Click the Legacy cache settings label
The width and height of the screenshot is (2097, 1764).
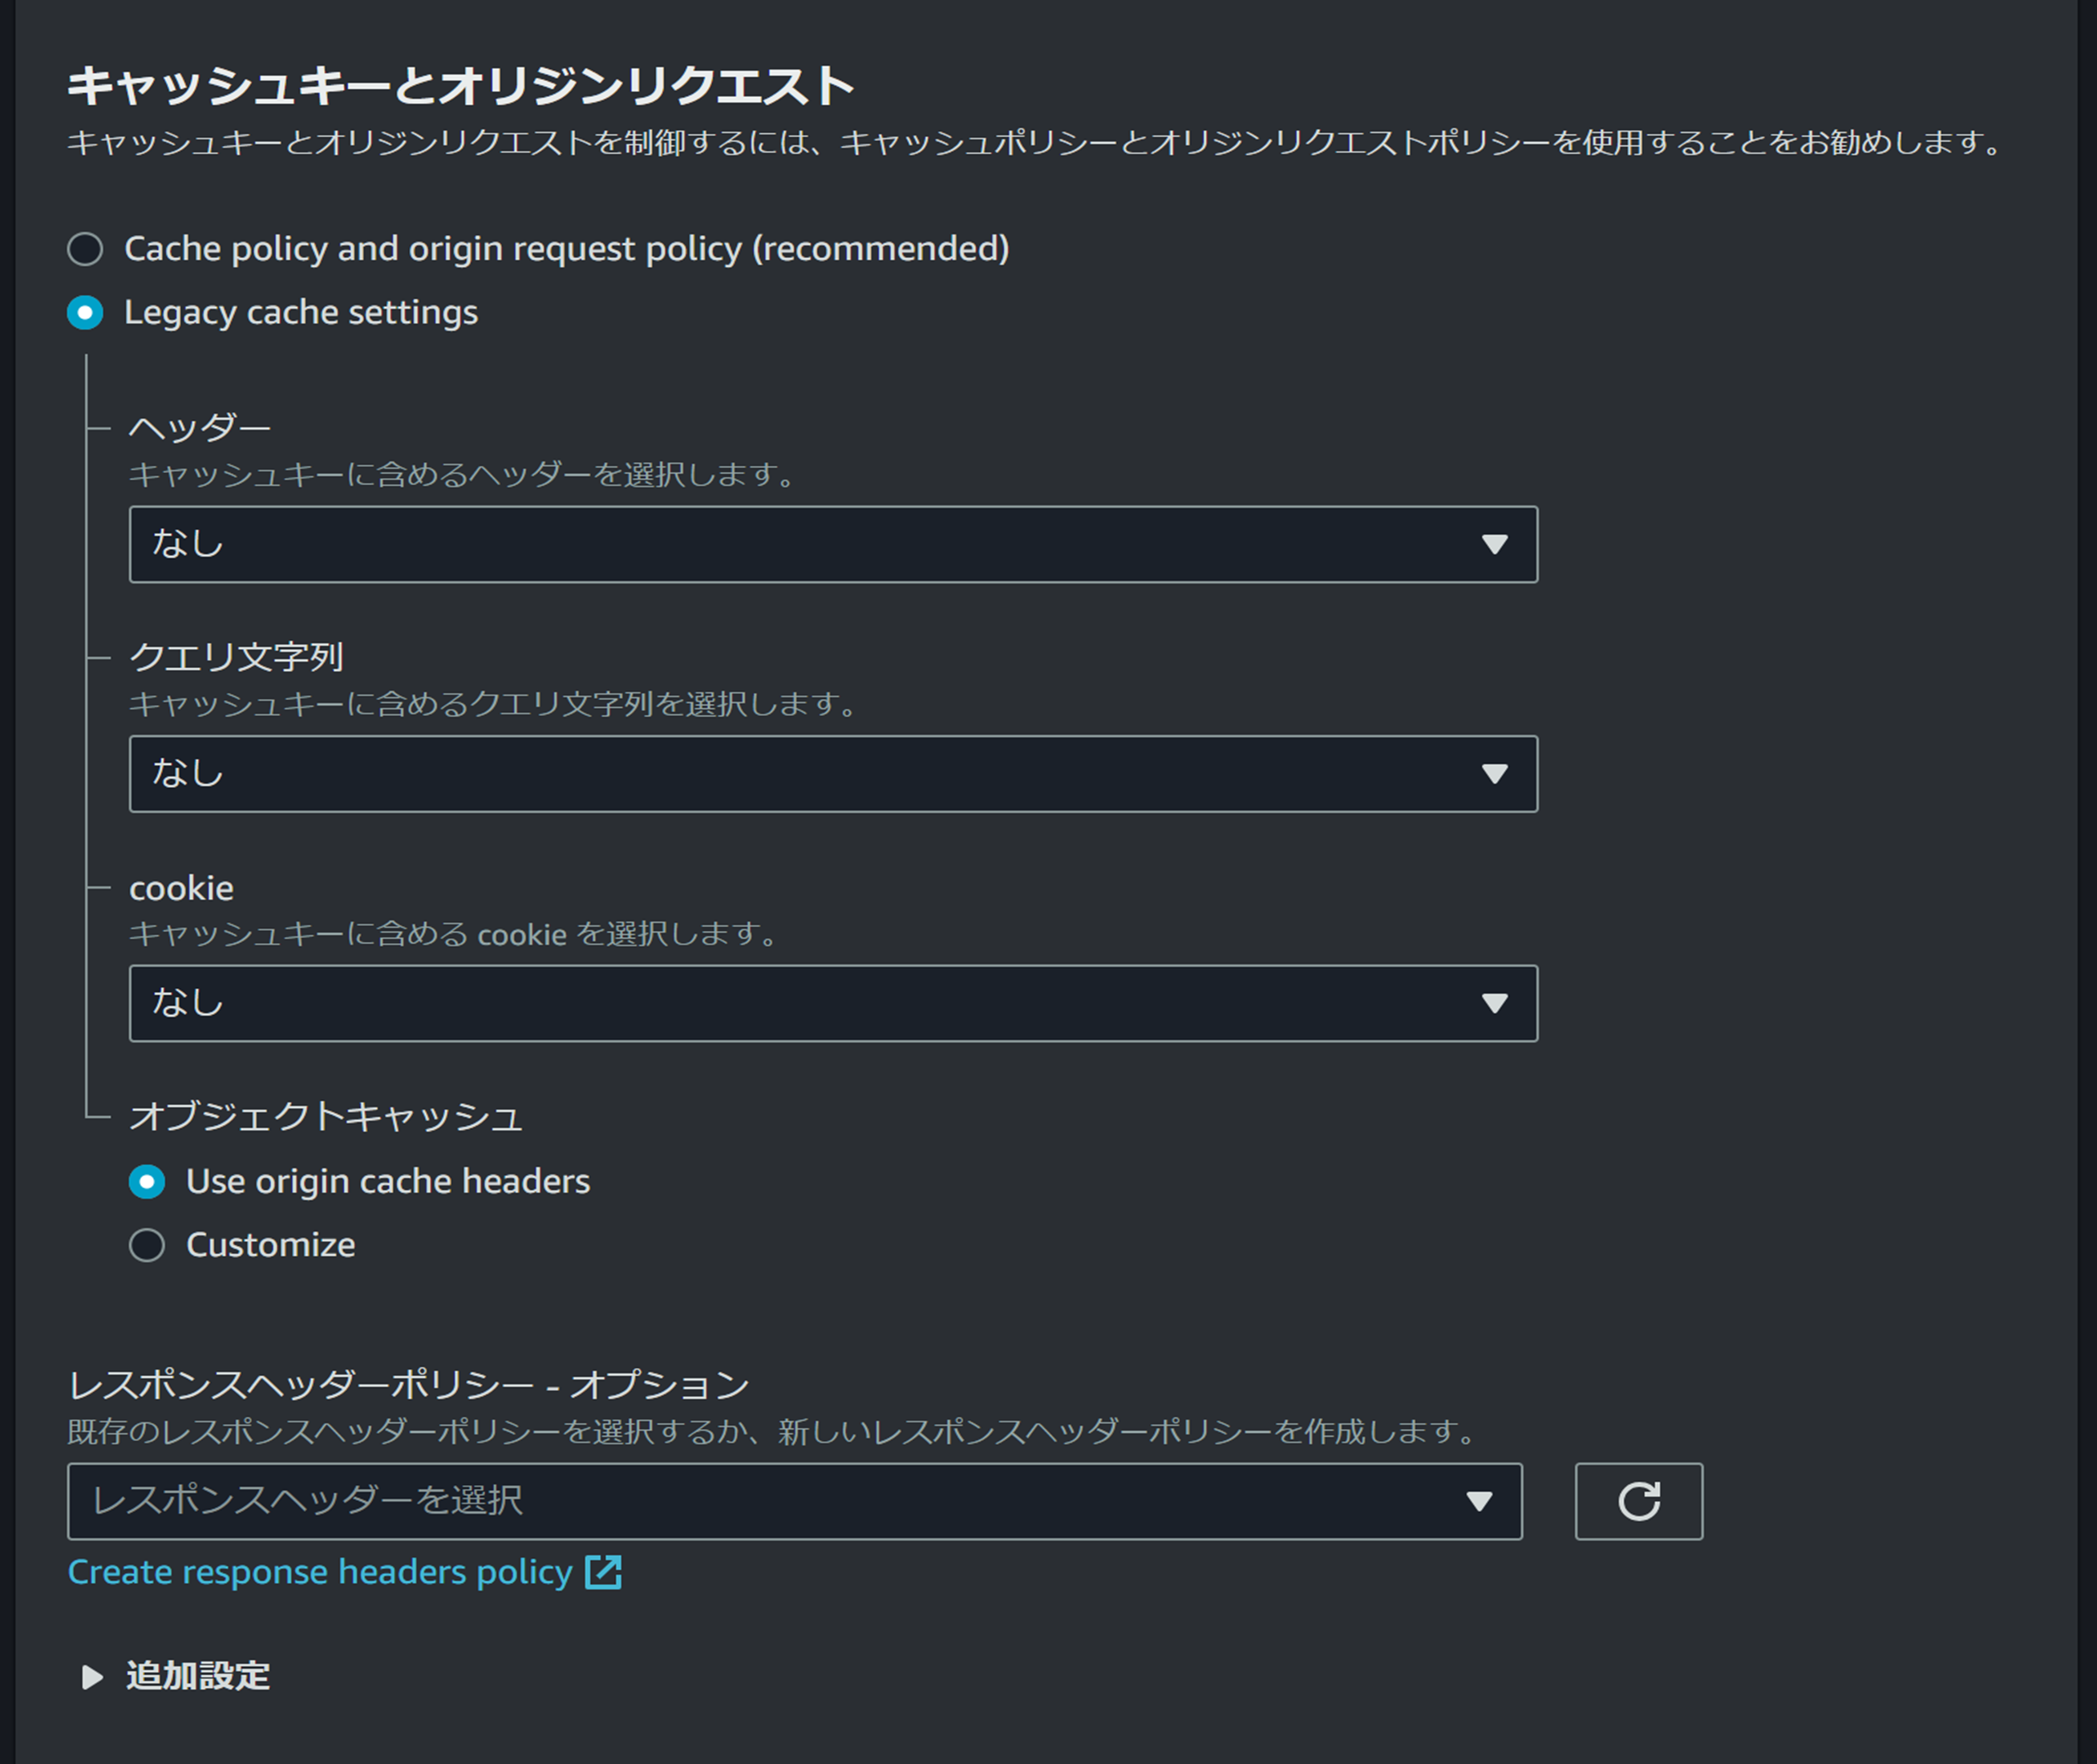click(x=301, y=313)
